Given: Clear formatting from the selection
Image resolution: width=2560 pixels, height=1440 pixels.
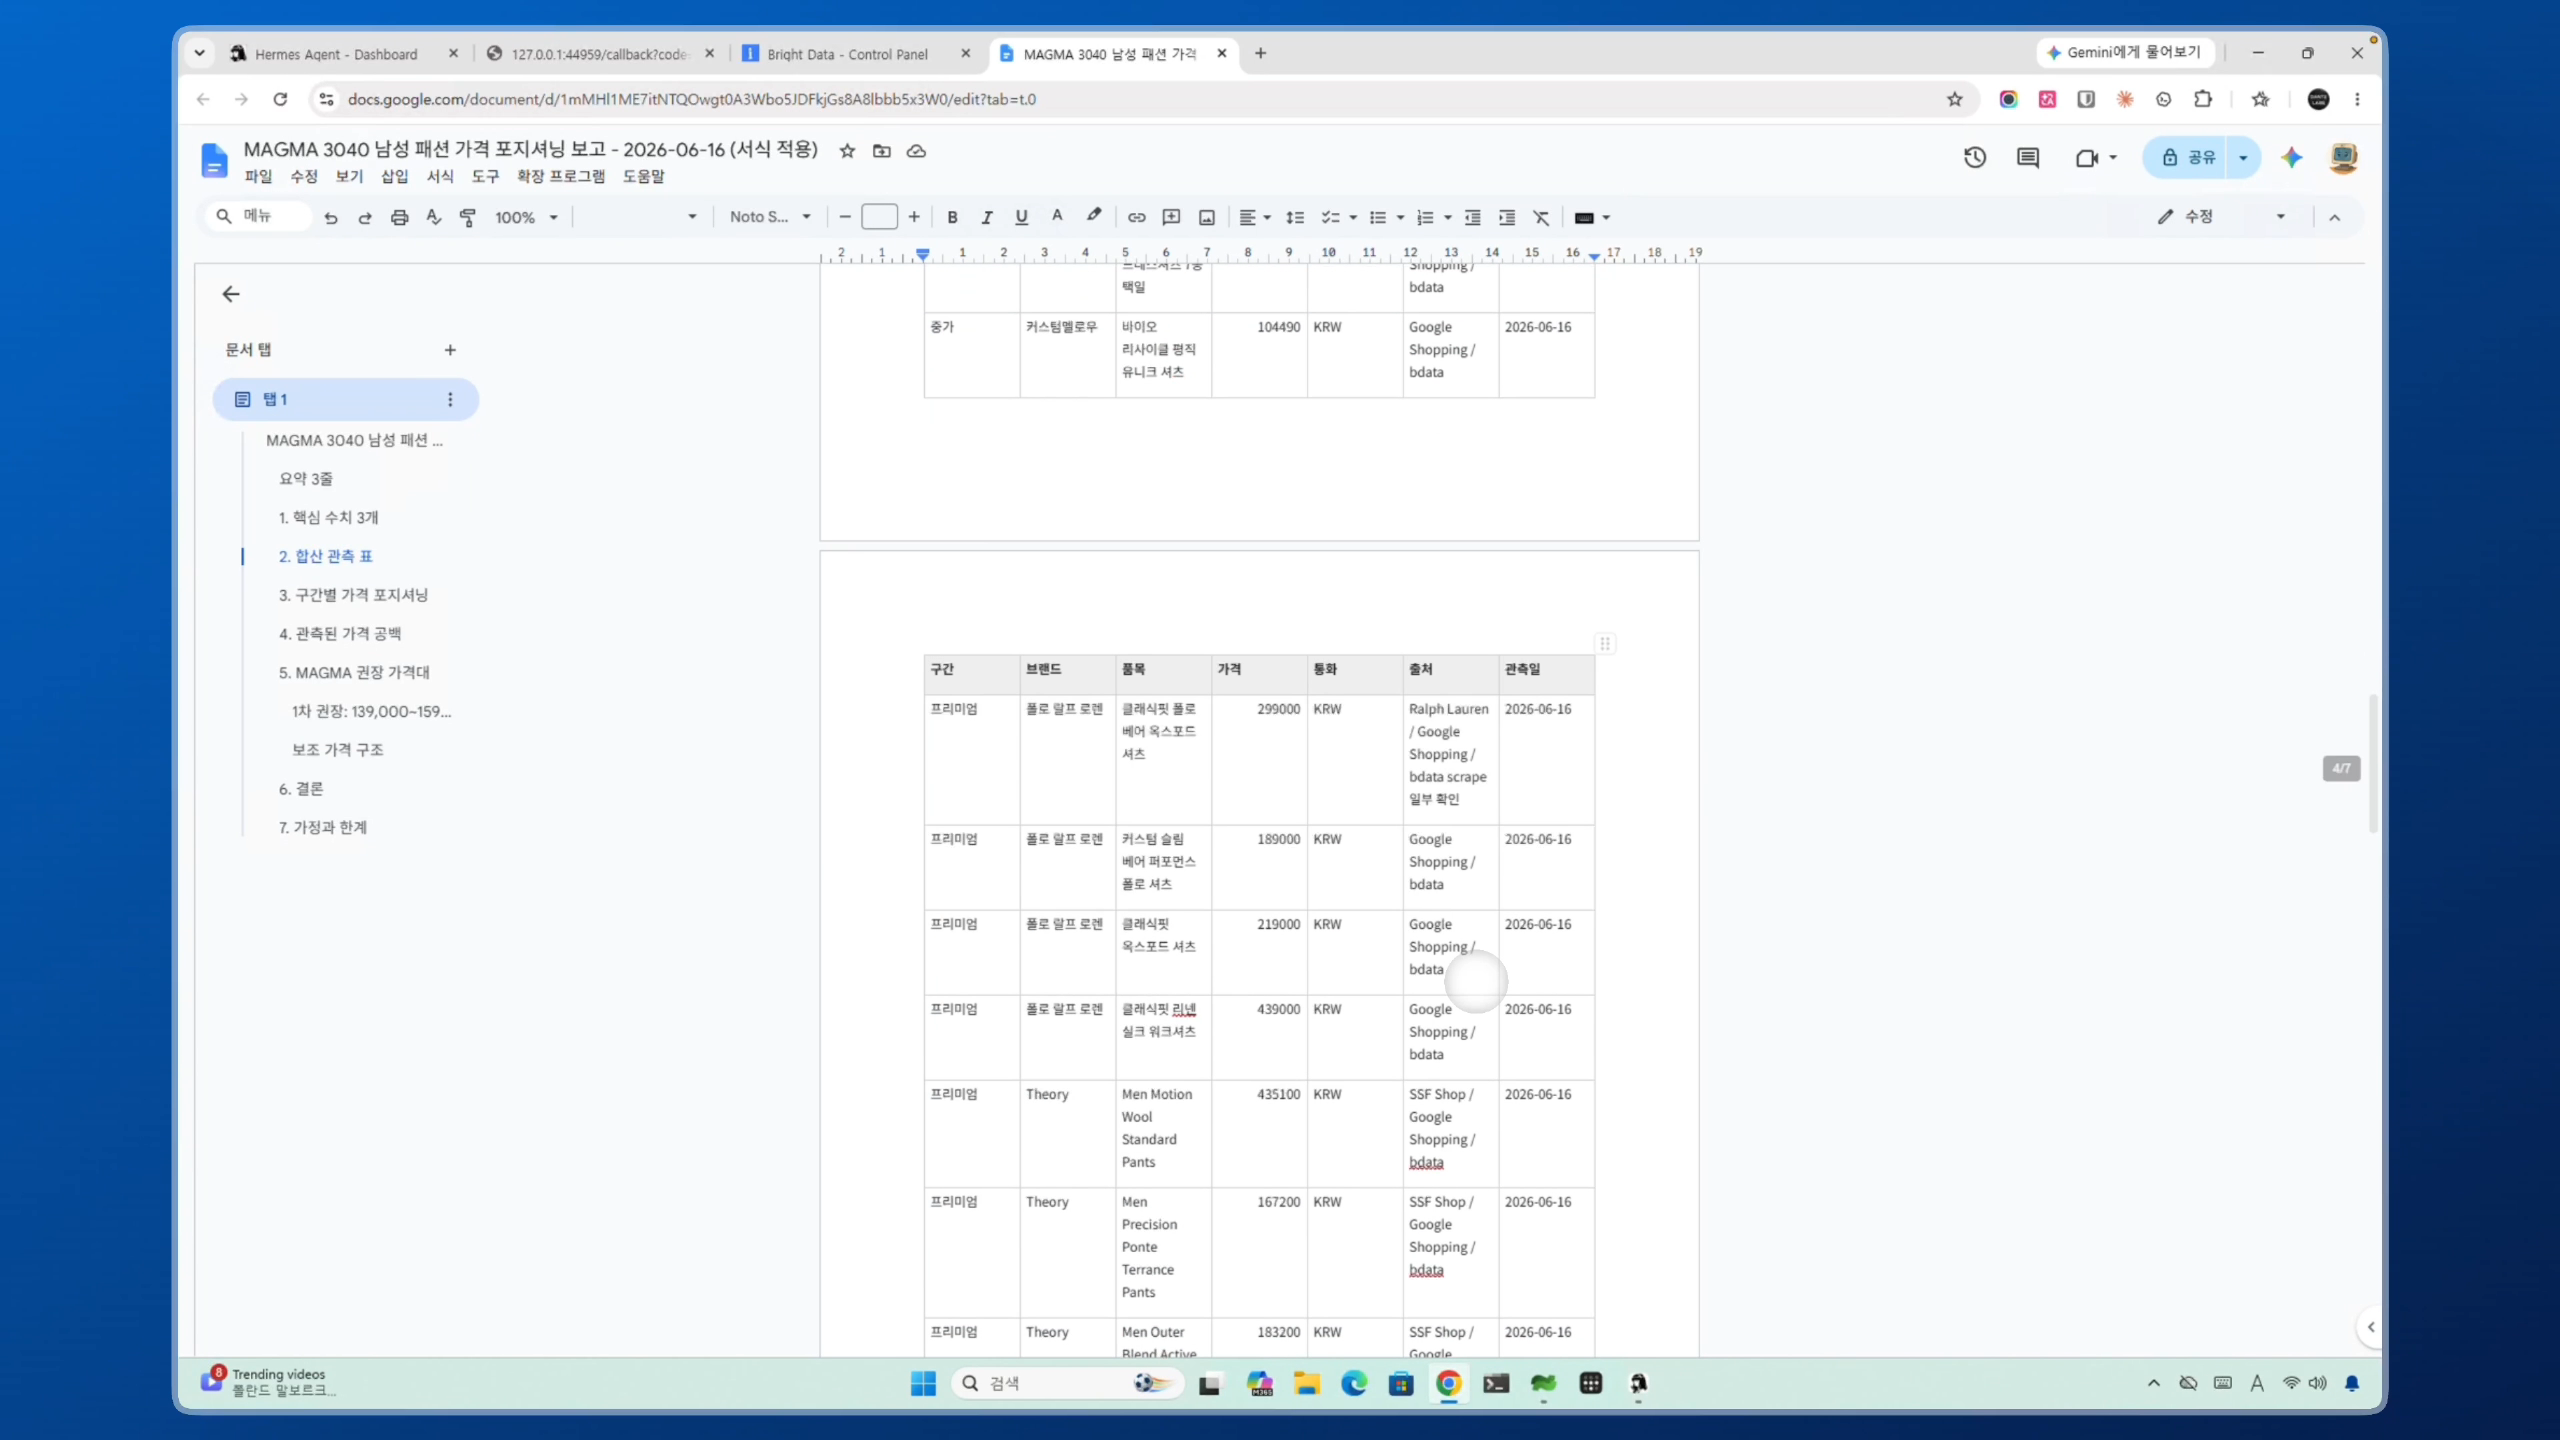Looking at the screenshot, I should pyautogui.click(x=1541, y=217).
